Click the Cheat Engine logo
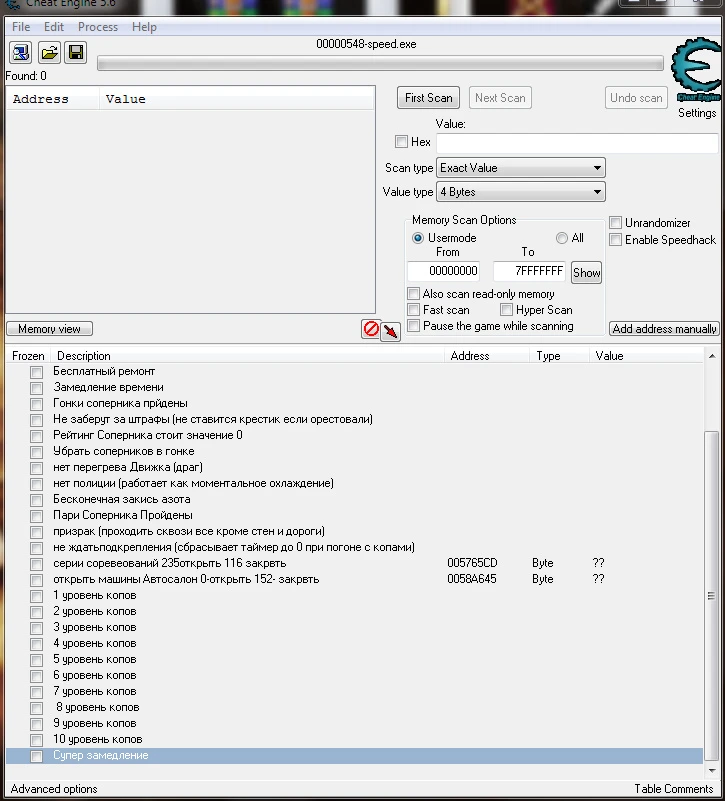The image size is (725, 801). [696, 69]
